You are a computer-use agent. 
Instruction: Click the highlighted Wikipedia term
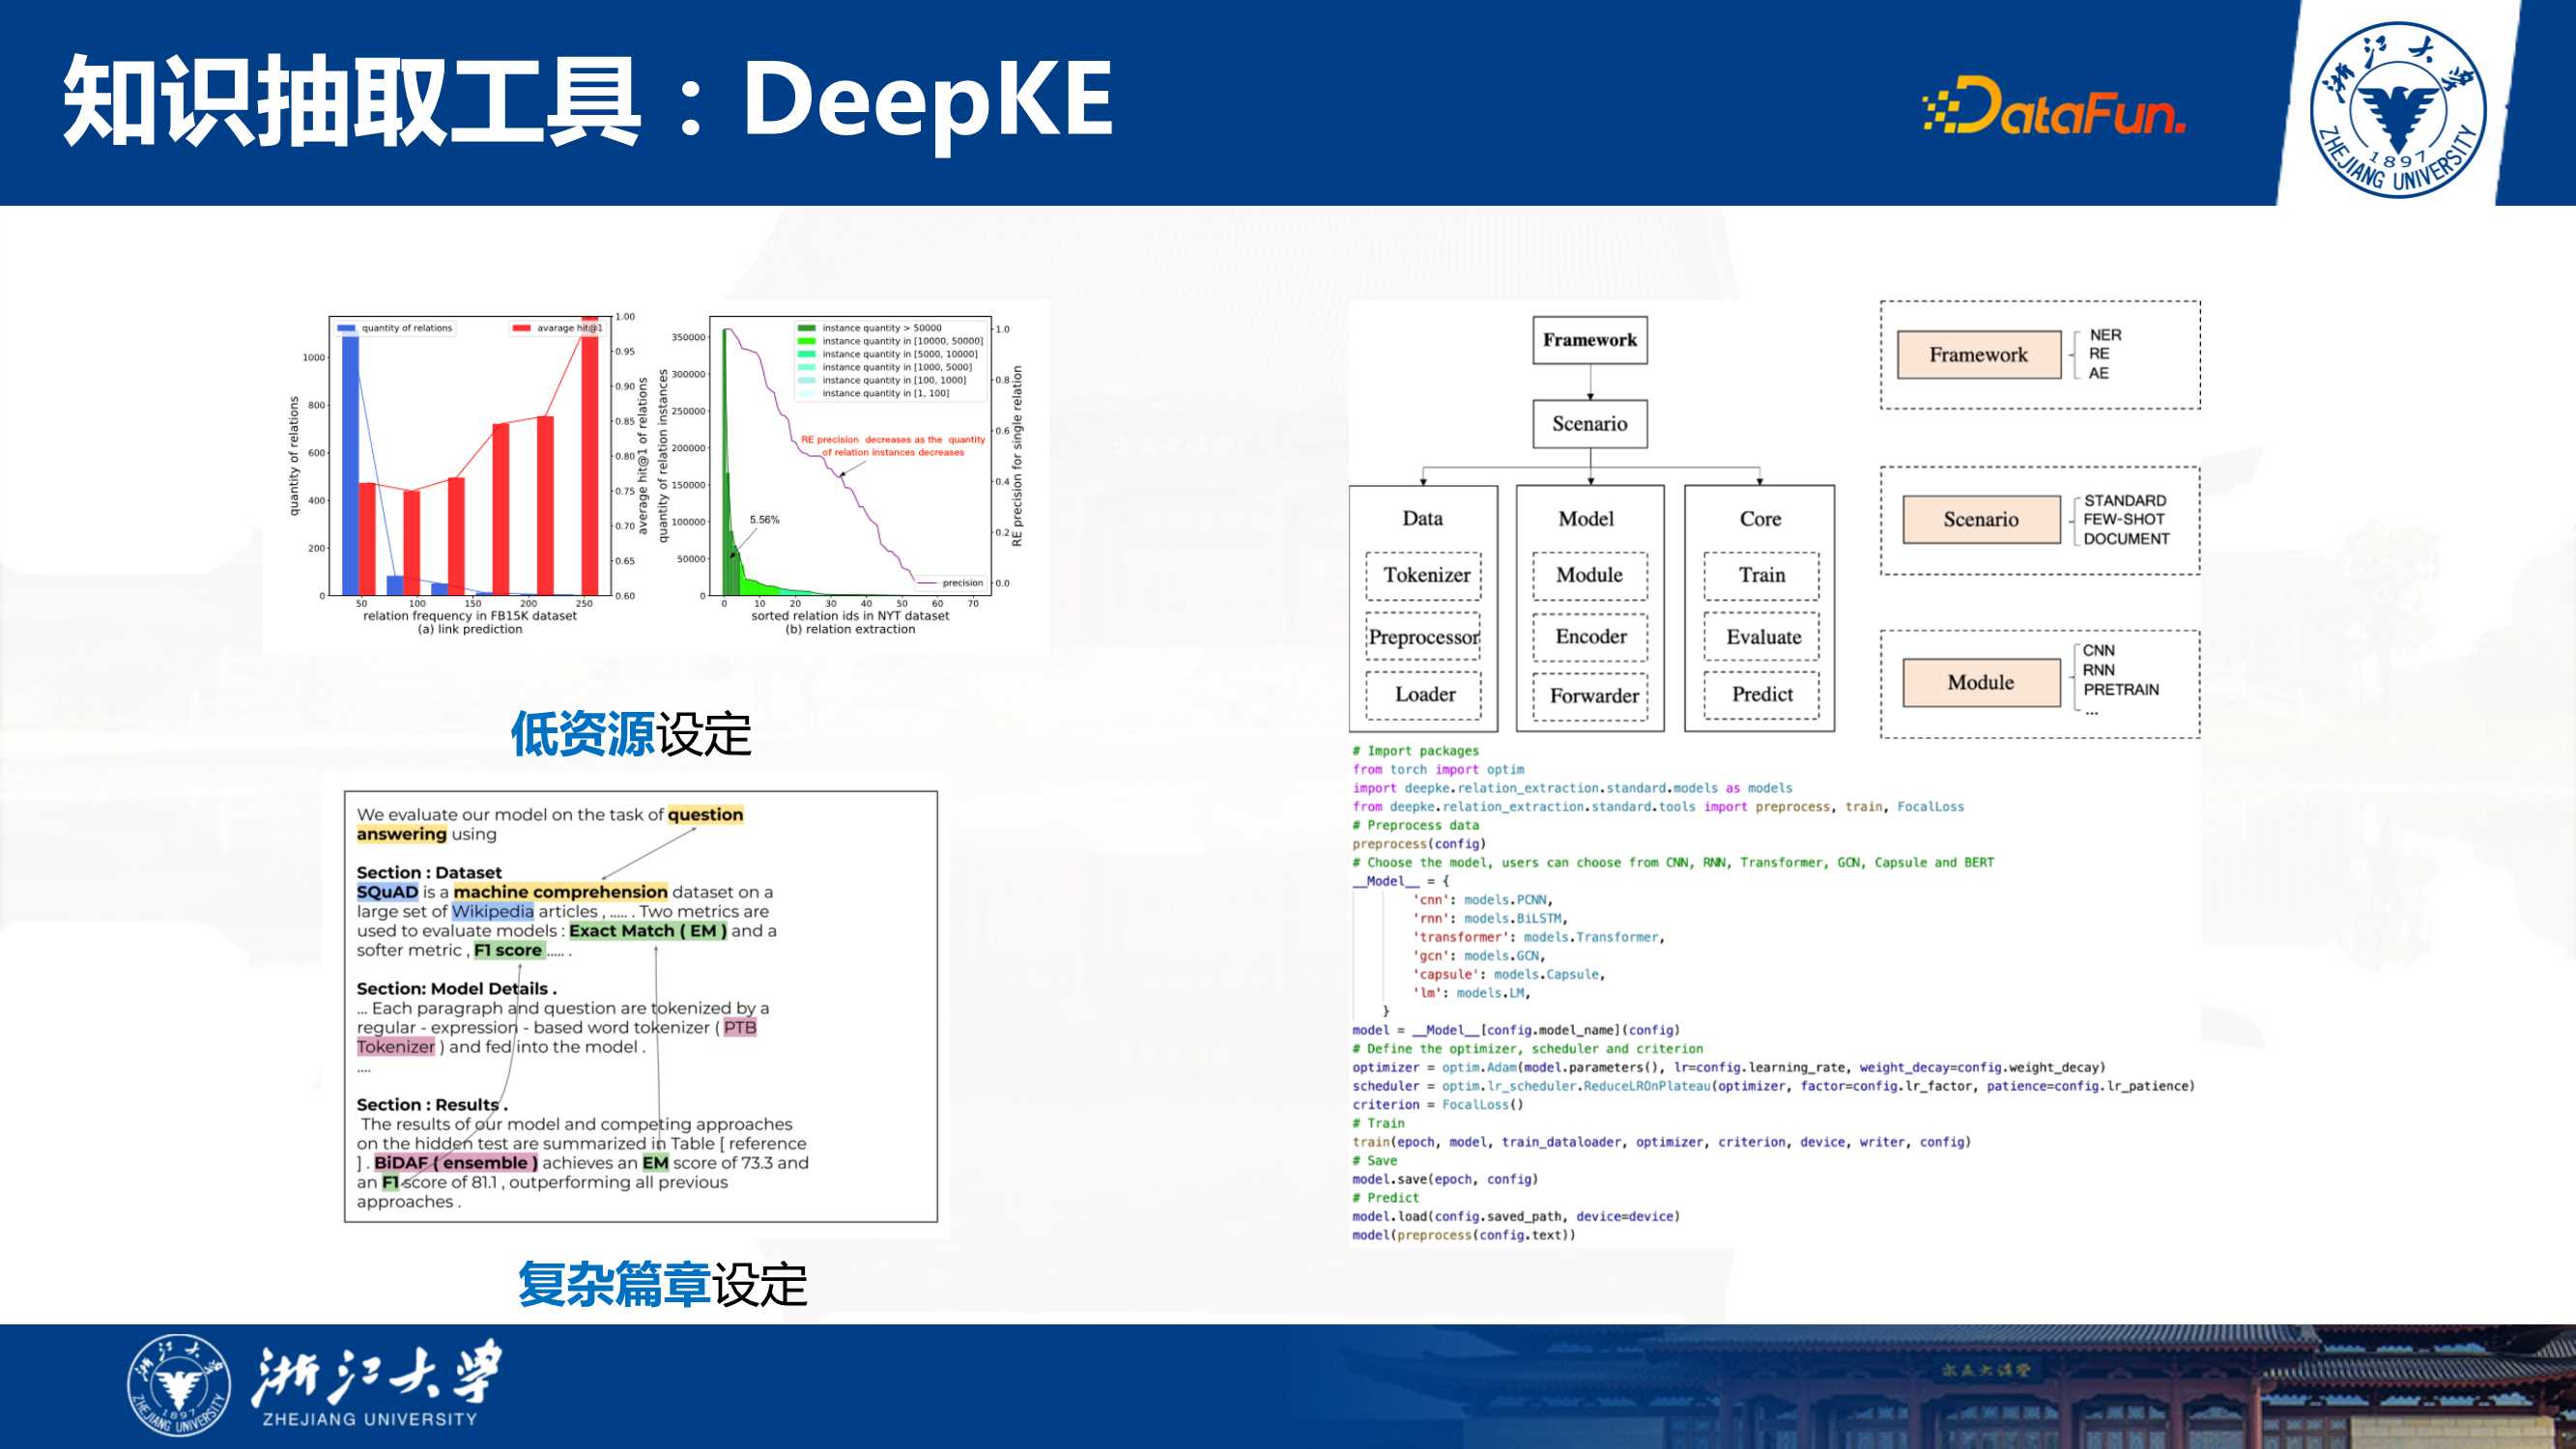click(x=492, y=911)
